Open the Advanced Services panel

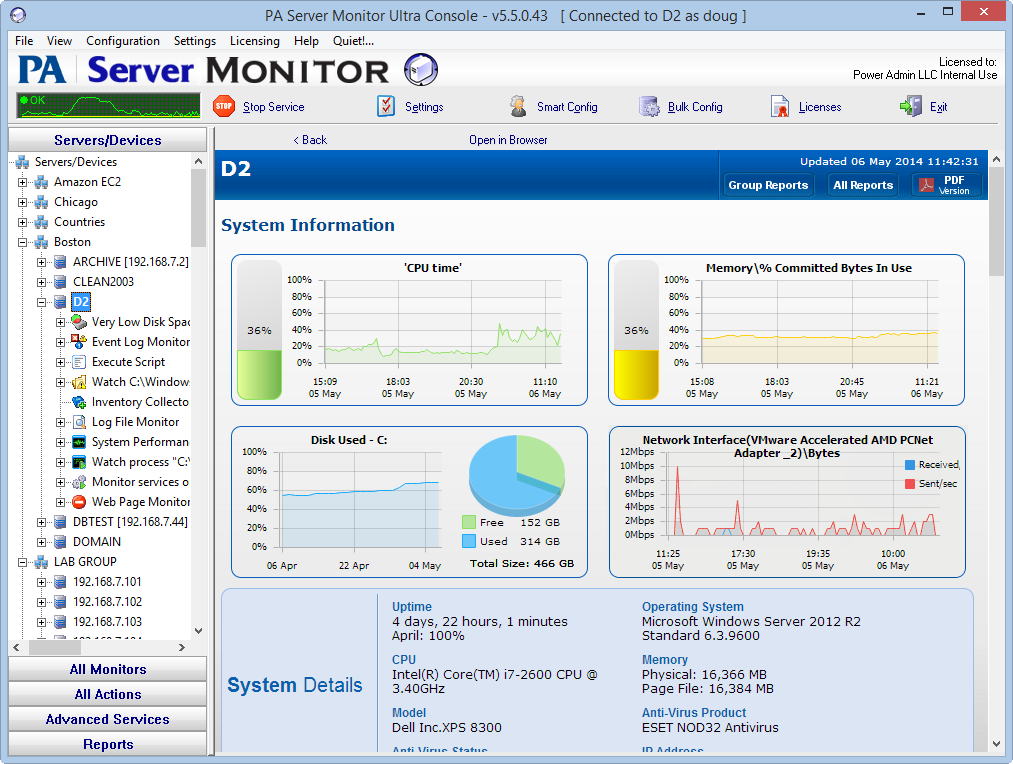coord(107,719)
